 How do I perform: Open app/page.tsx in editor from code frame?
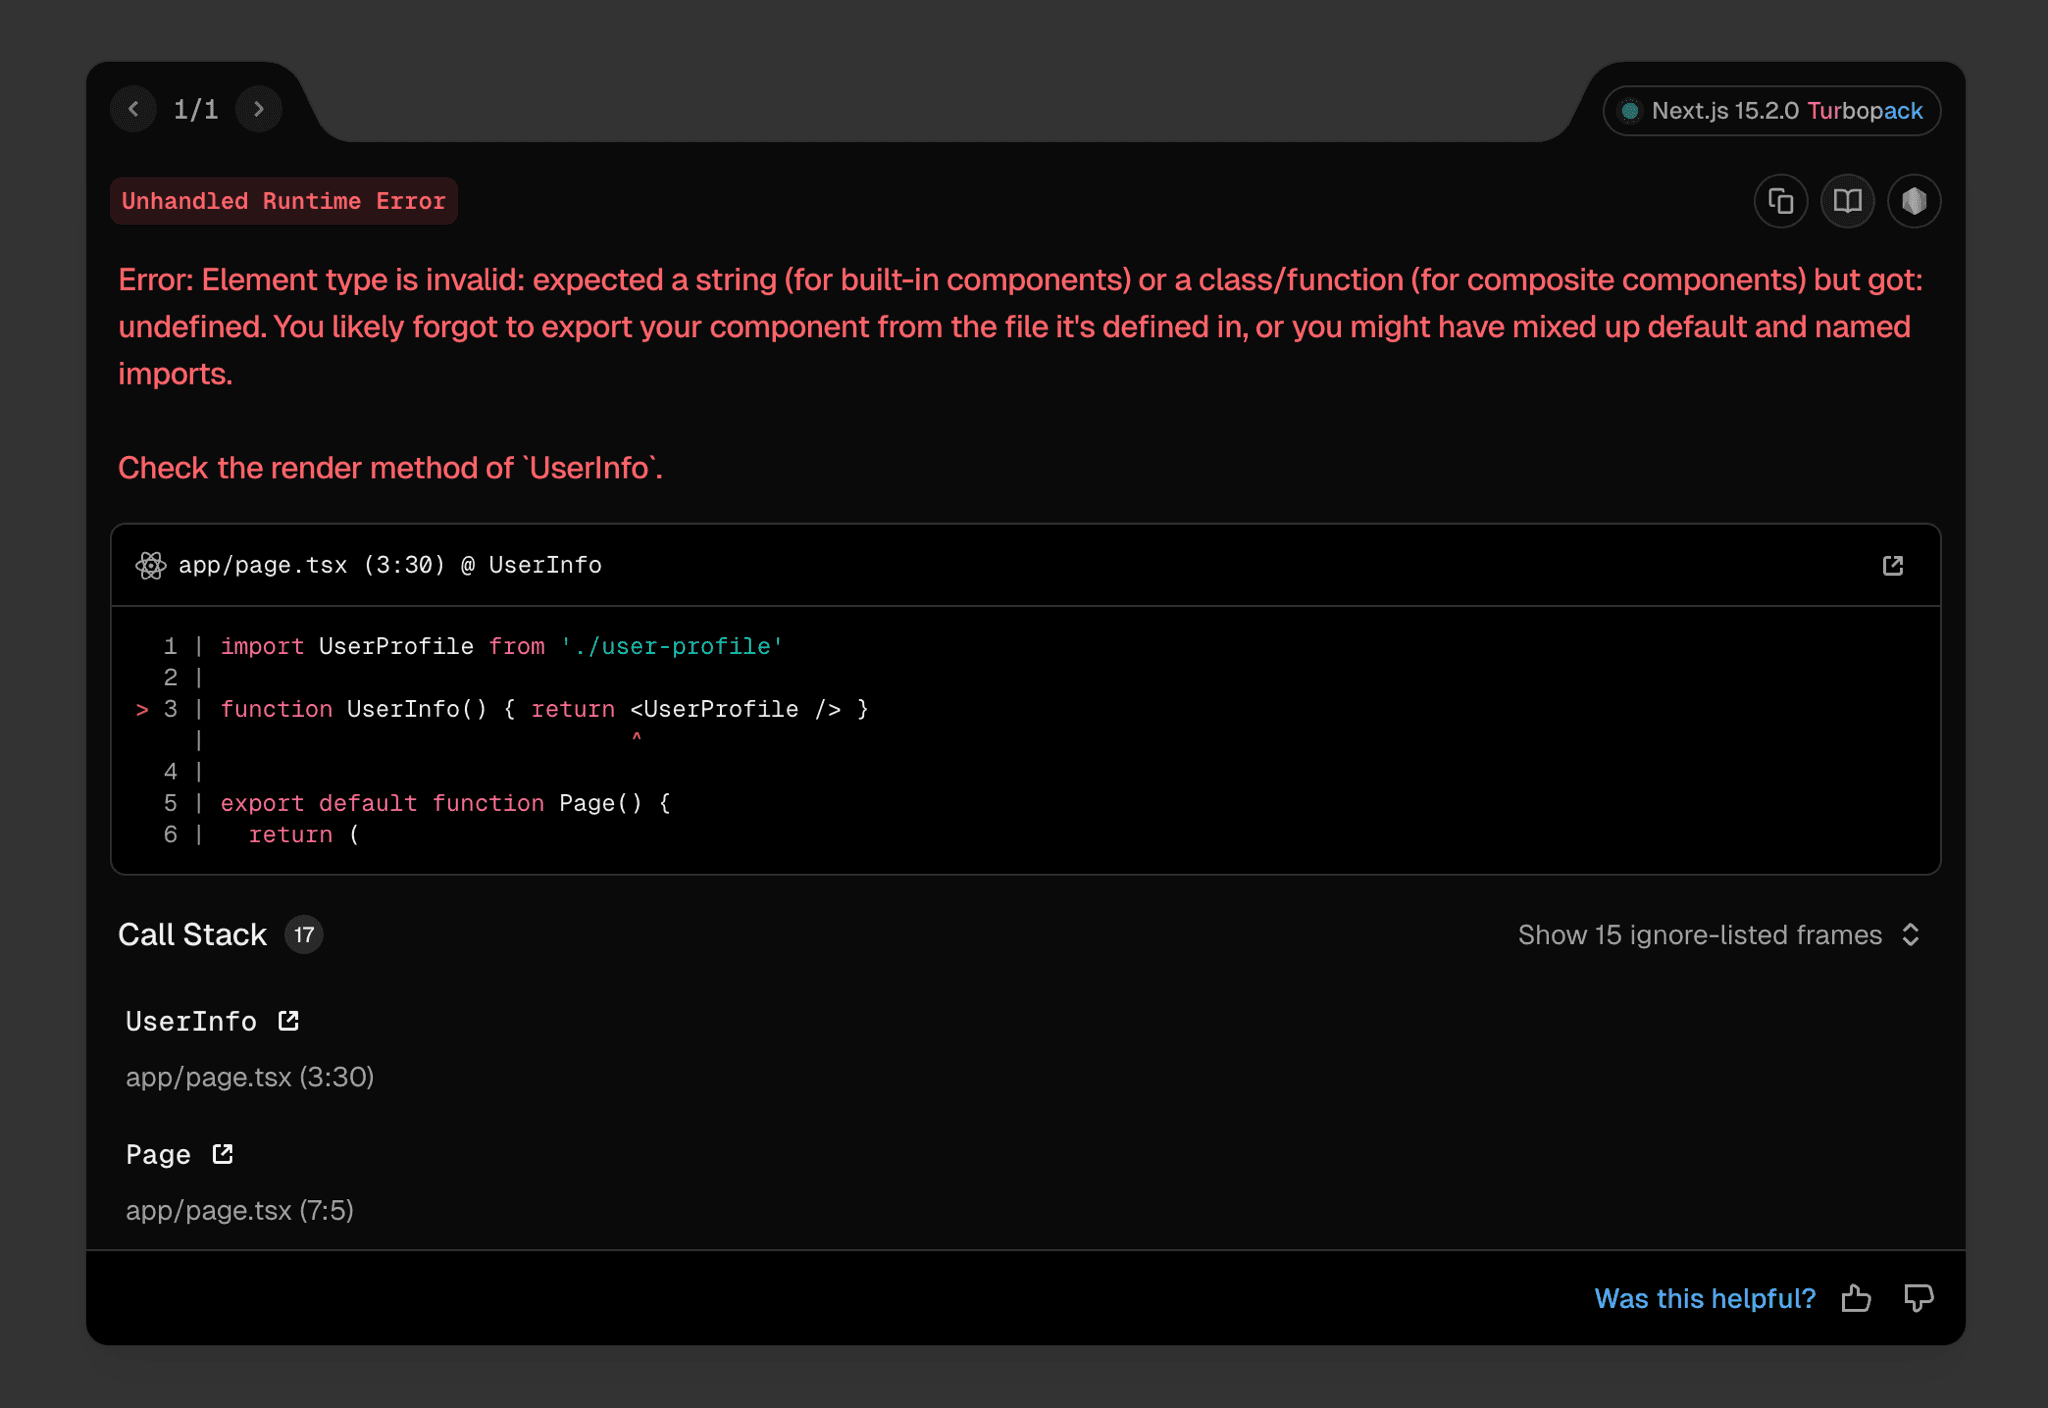click(1893, 565)
